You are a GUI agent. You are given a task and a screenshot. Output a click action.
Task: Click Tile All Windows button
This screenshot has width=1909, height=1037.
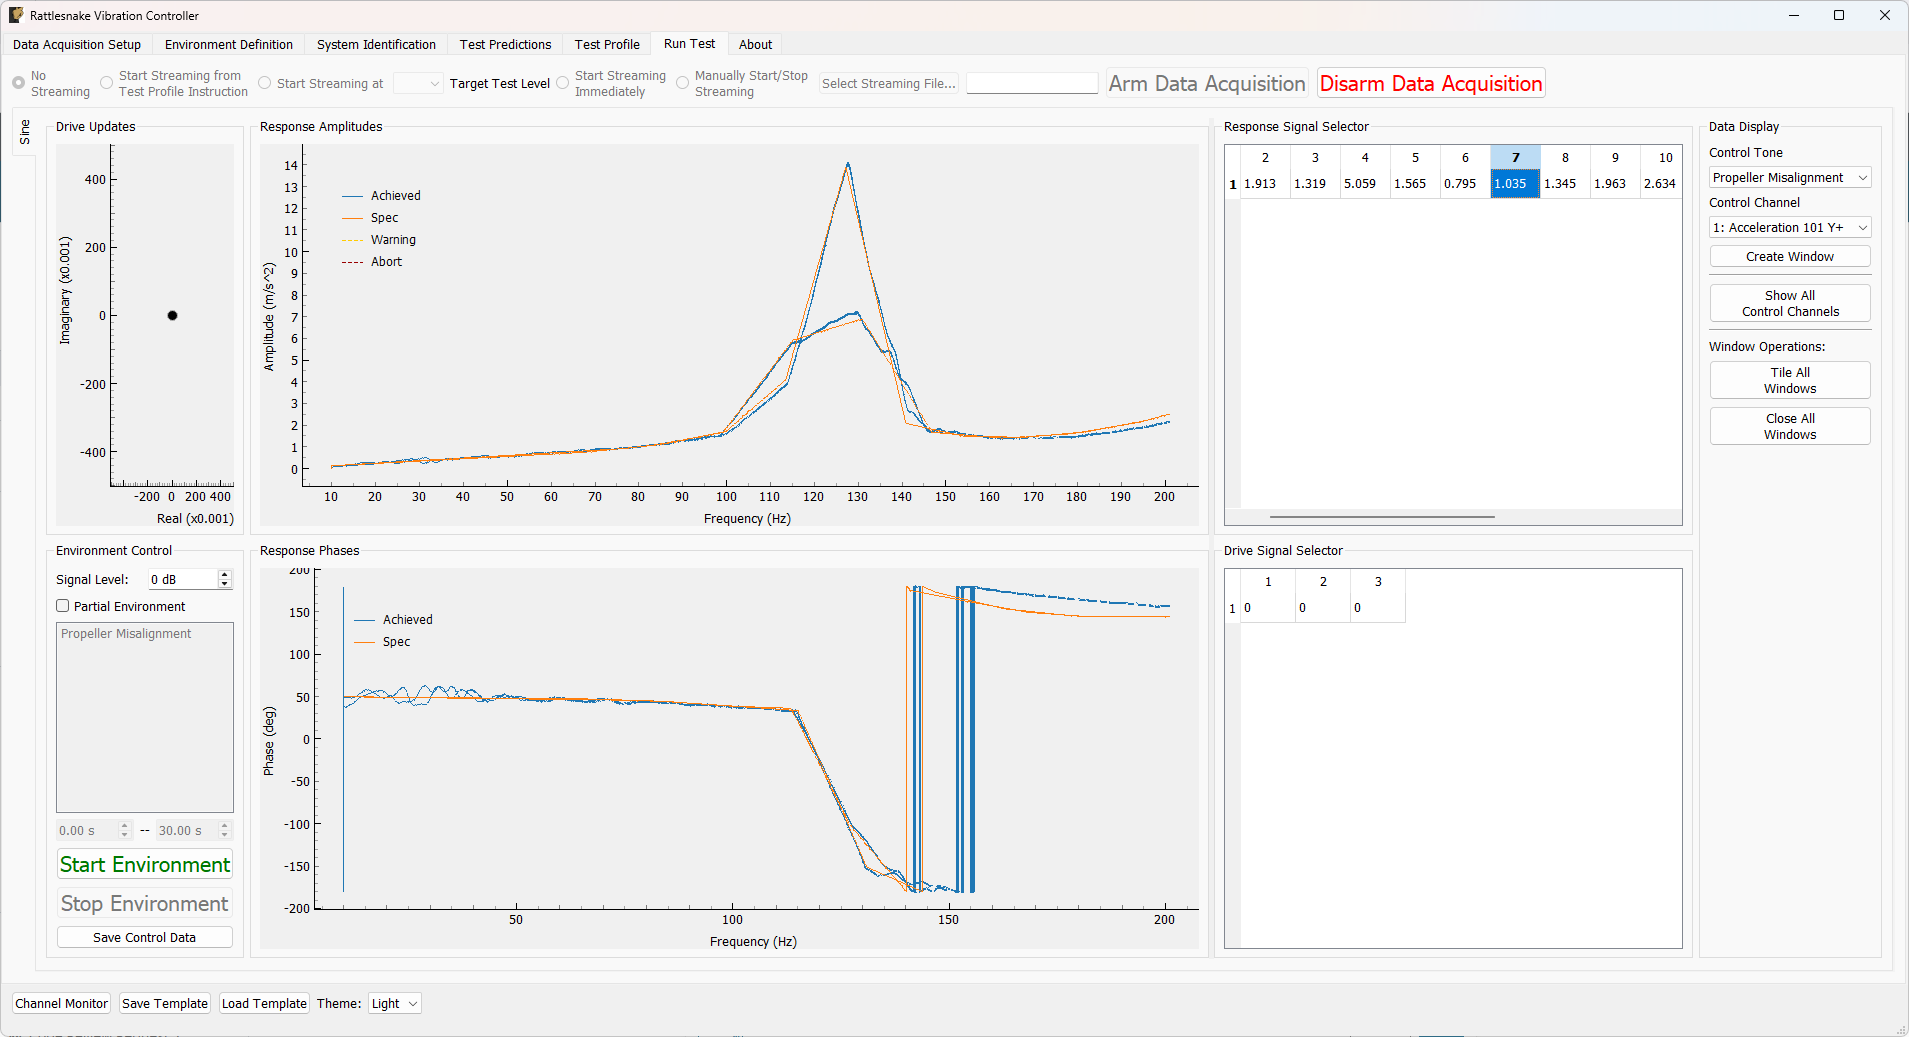coord(1790,381)
